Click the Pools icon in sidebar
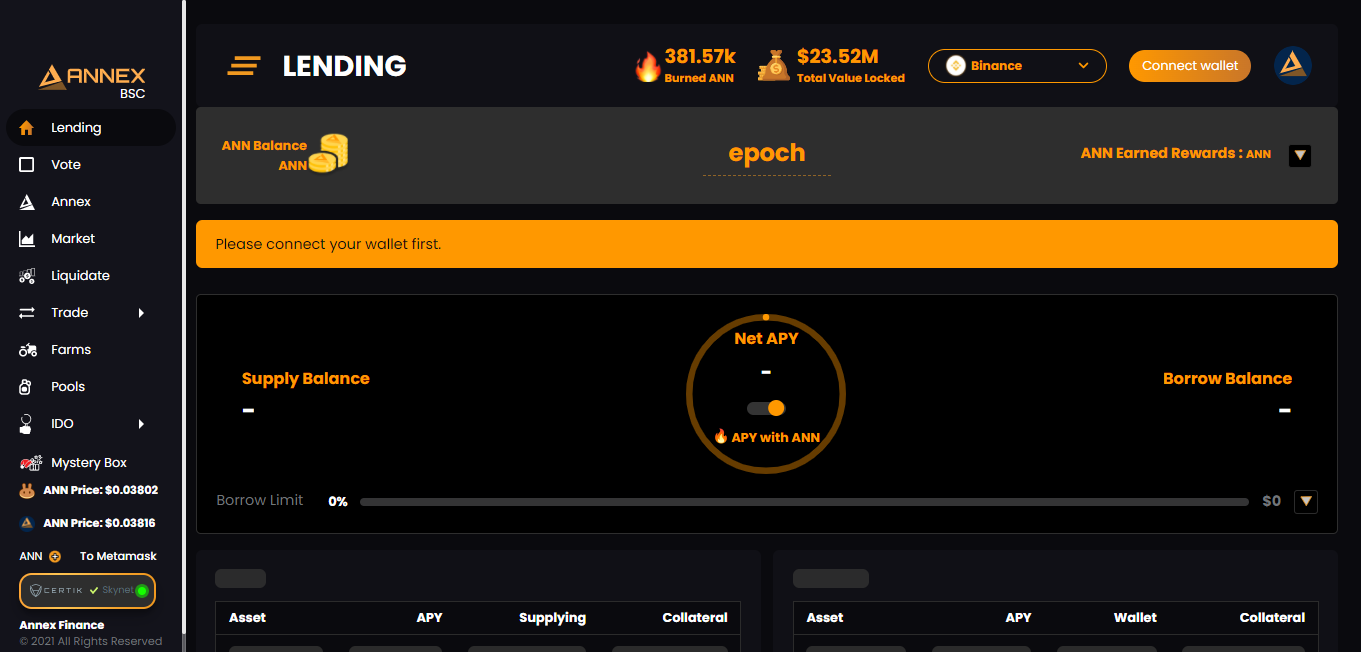Screen dimensions: 1361x652 28,387
